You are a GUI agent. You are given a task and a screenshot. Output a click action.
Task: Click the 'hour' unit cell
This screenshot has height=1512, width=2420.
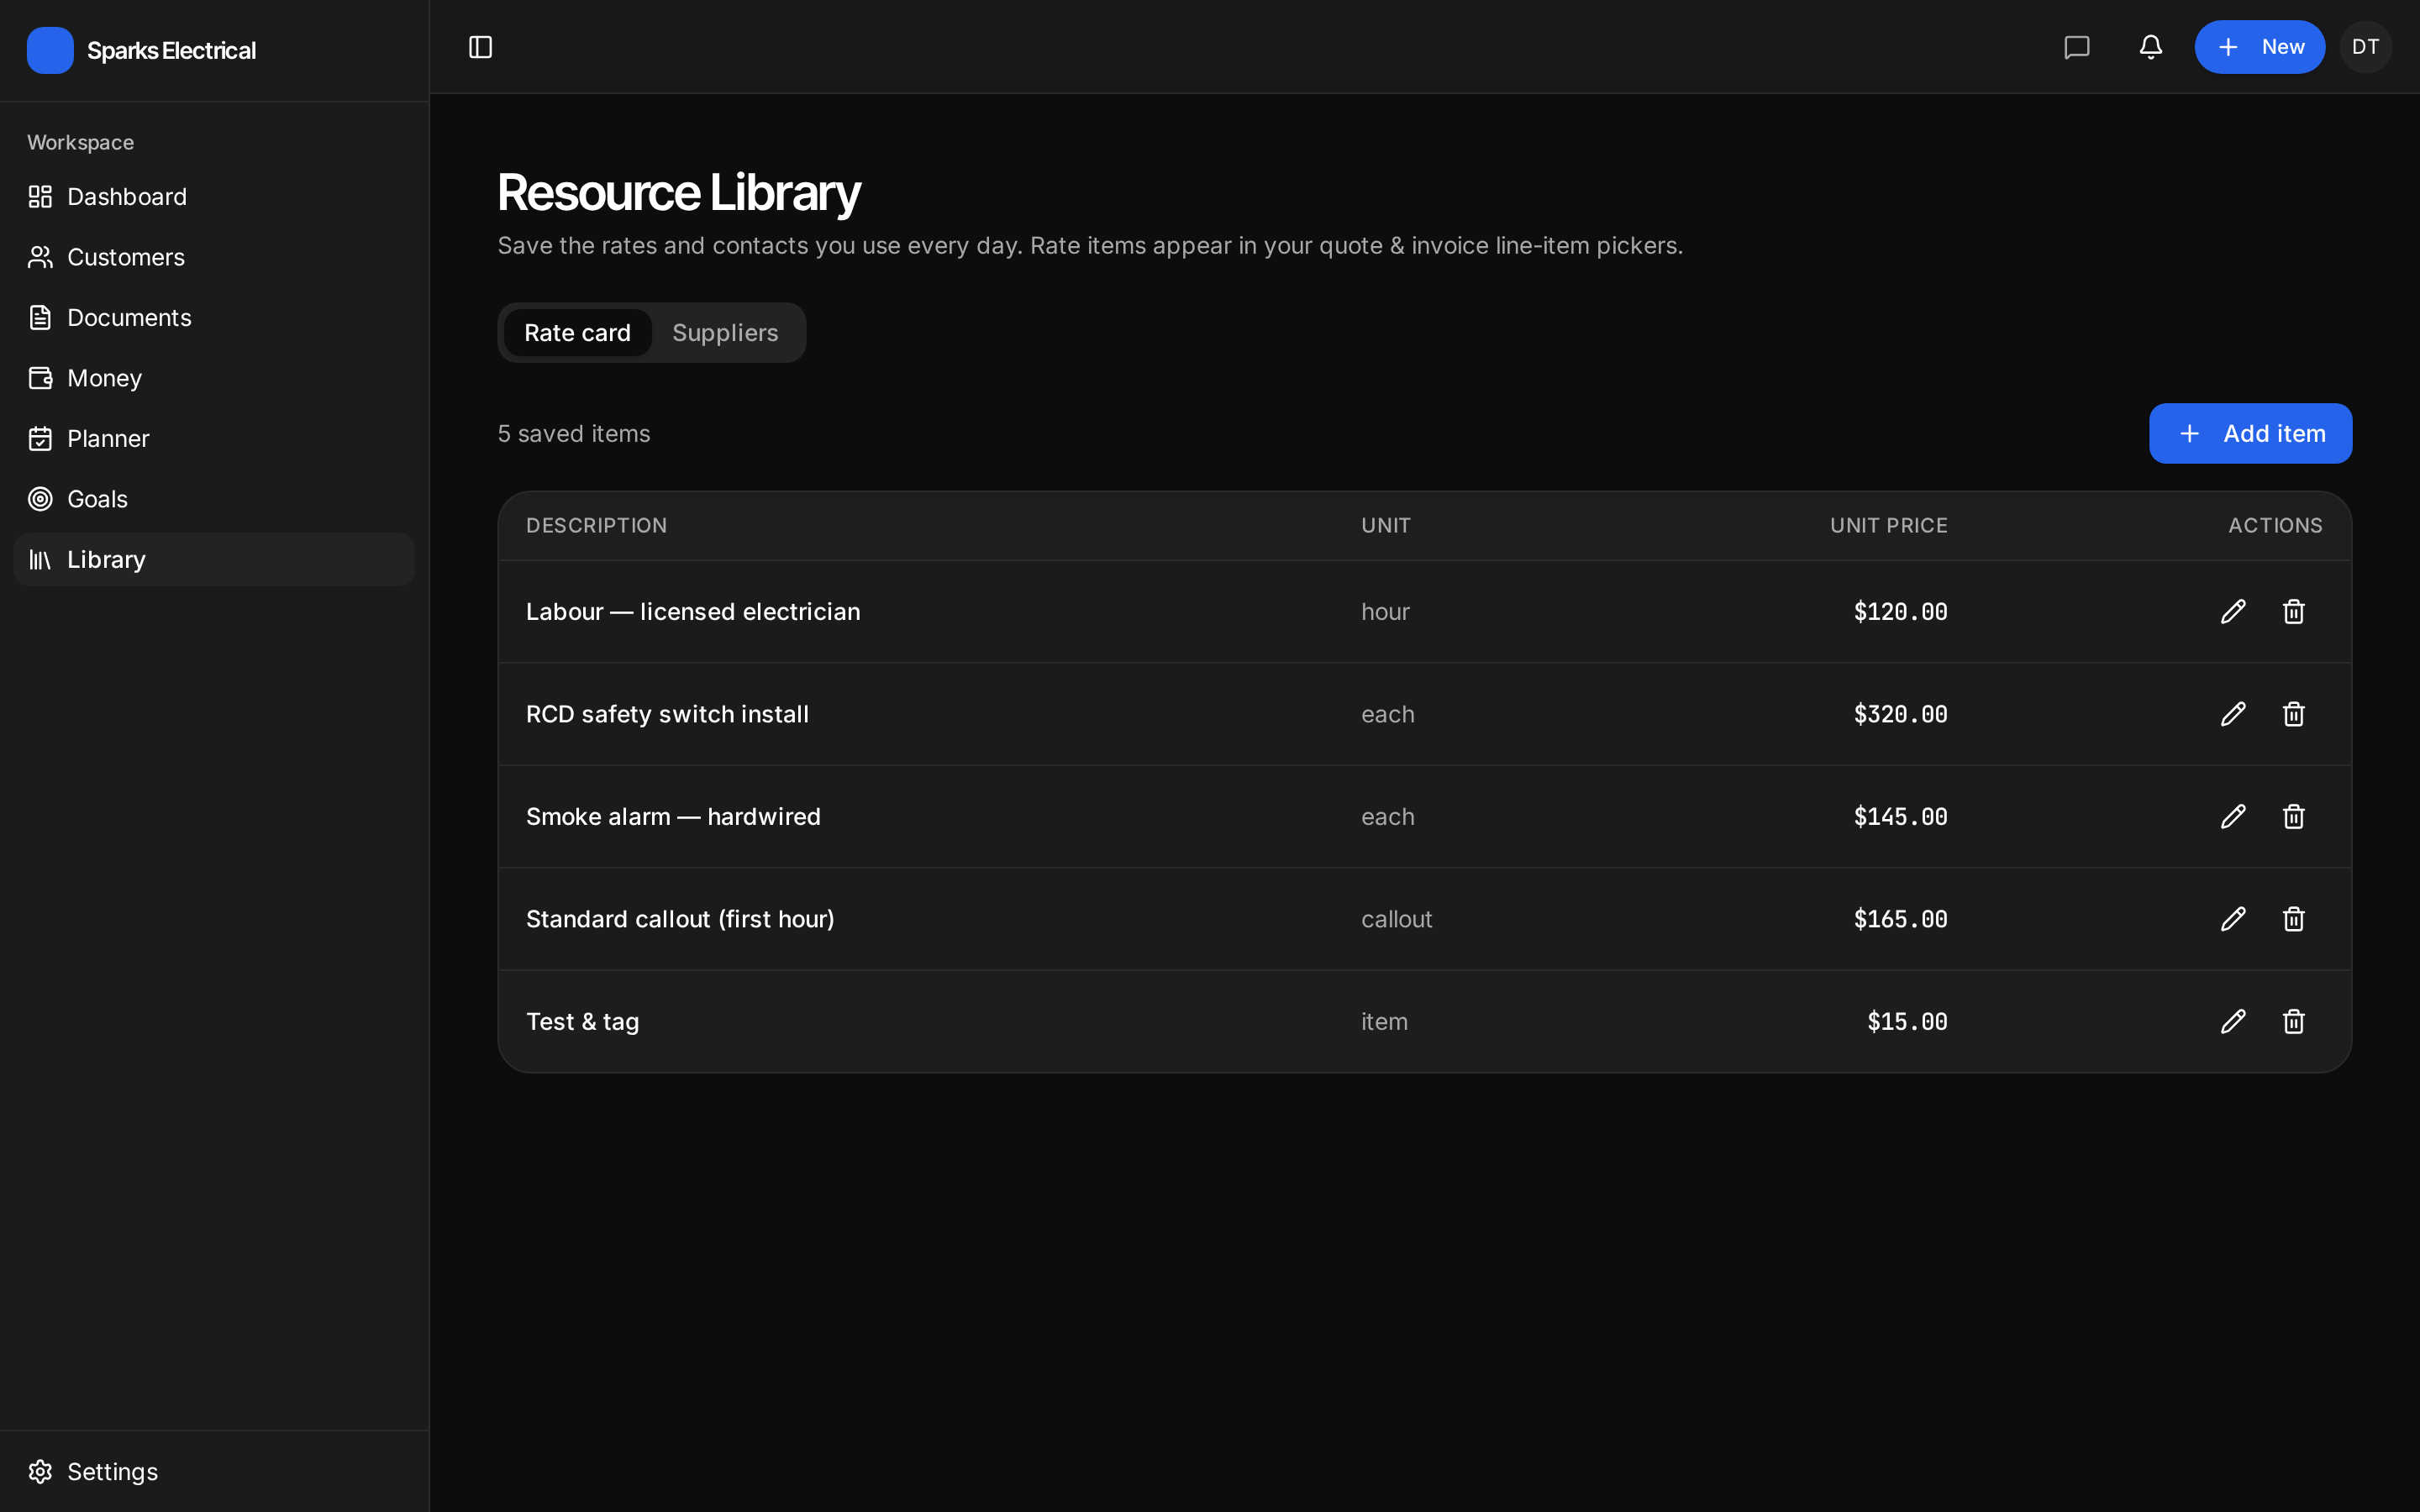(x=1385, y=612)
